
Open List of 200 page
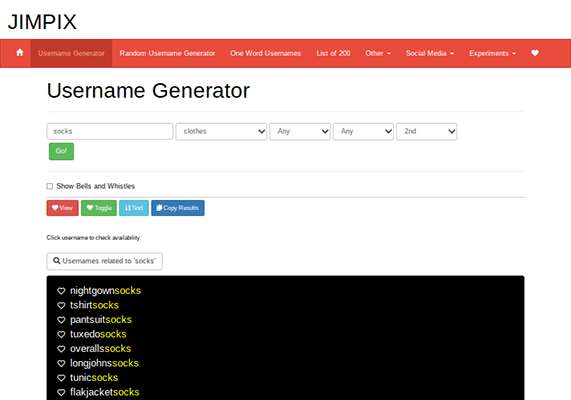[333, 53]
